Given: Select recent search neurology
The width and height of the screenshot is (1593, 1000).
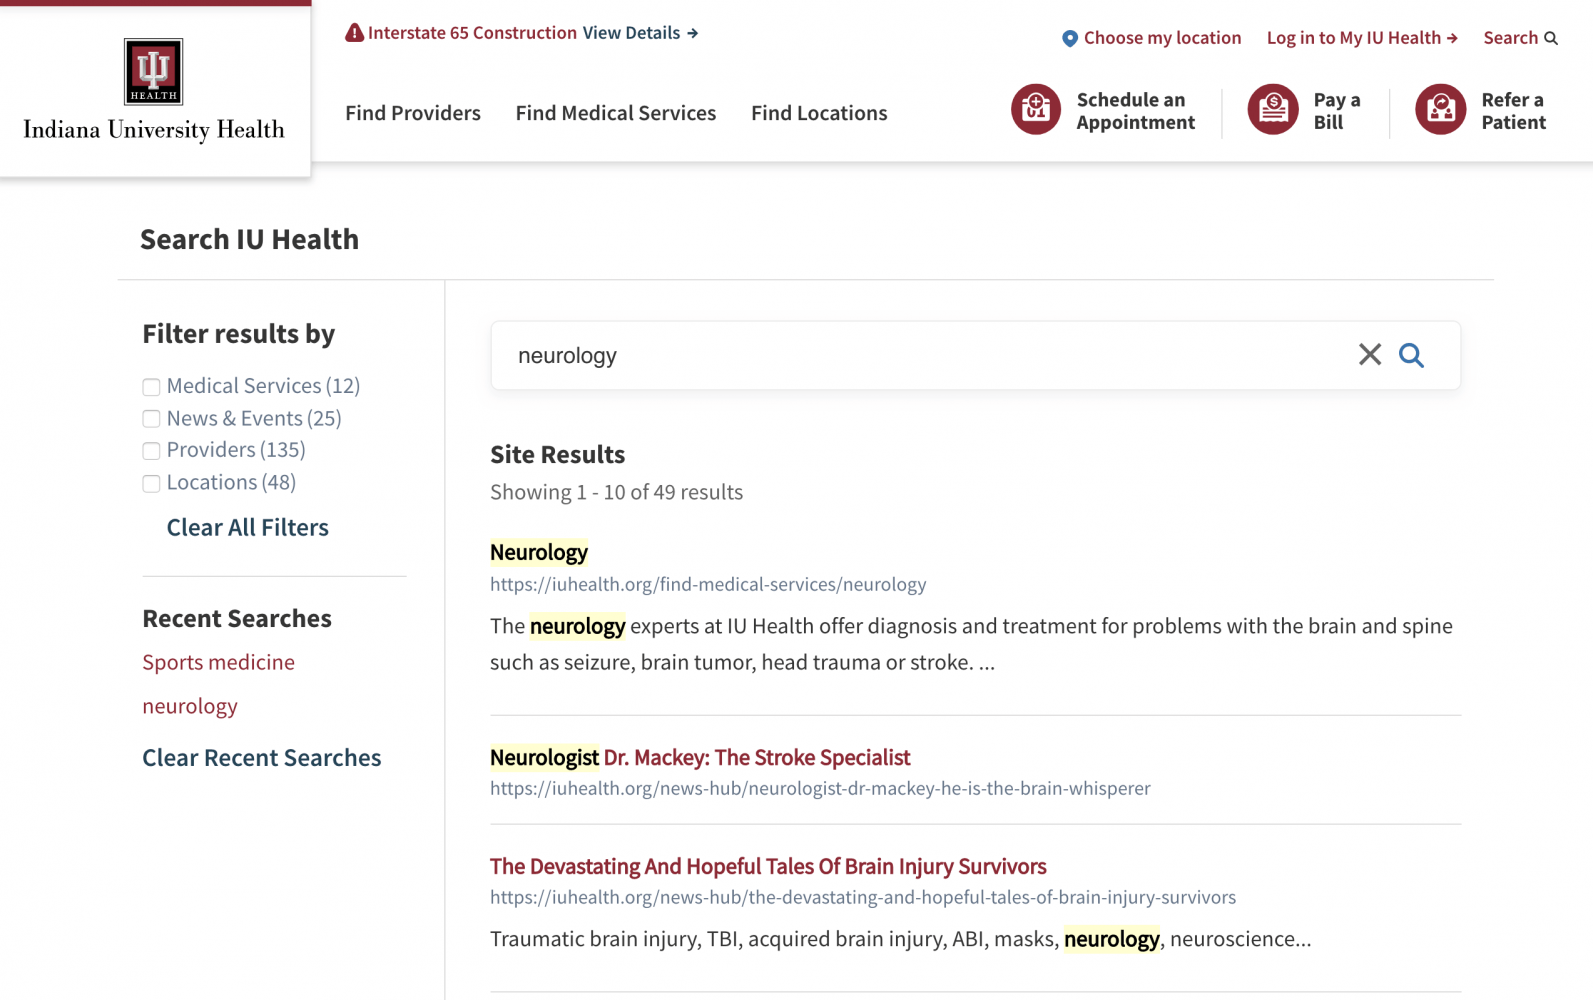Looking at the screenshot, I should pos(190,706).
